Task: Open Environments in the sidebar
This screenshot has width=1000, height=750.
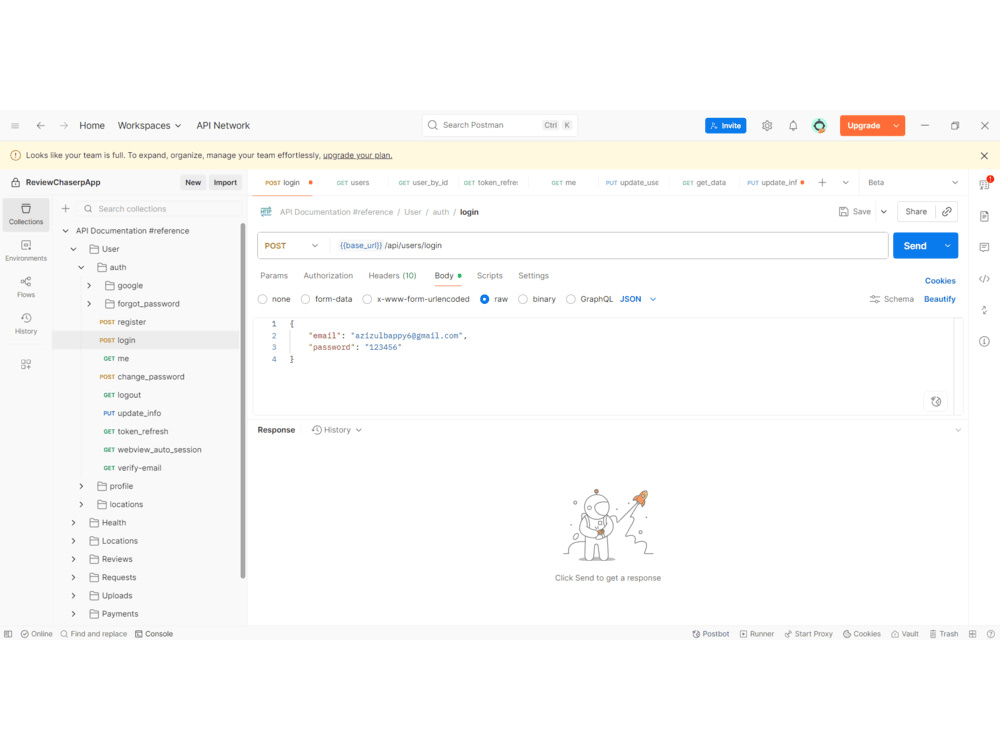Action: click(26, 251)
